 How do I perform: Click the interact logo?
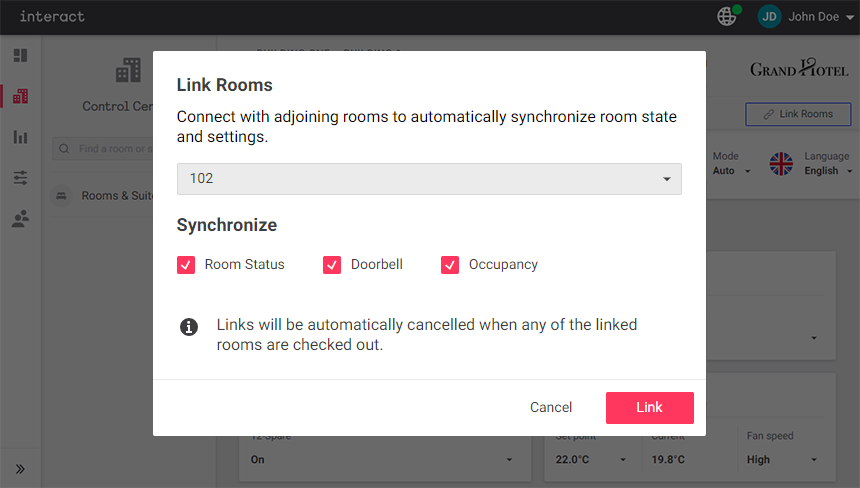pyautogui.click(x=52, y=17)
